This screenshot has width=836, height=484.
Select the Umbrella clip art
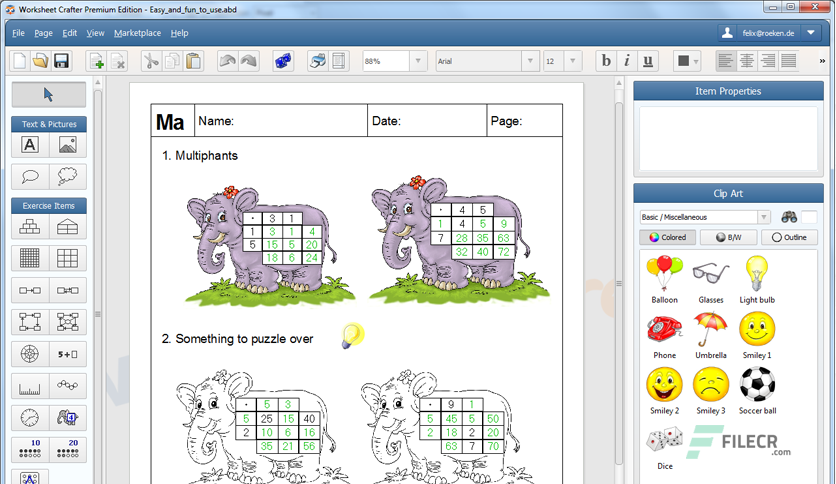[711, 335]
